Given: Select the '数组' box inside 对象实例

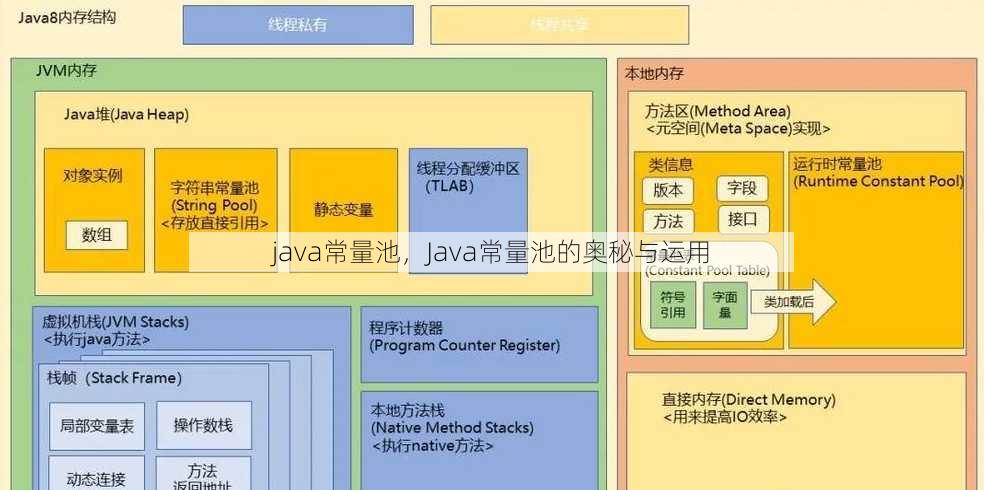Looking at the screenshot, I should [x=97, y=235].
